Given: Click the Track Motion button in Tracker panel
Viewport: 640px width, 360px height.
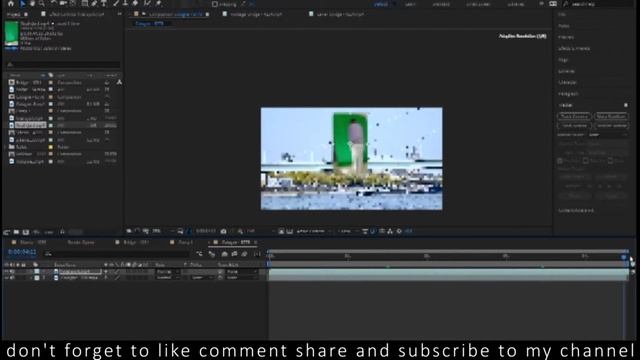Looking at the screenshot, I should tap(574, 126).
